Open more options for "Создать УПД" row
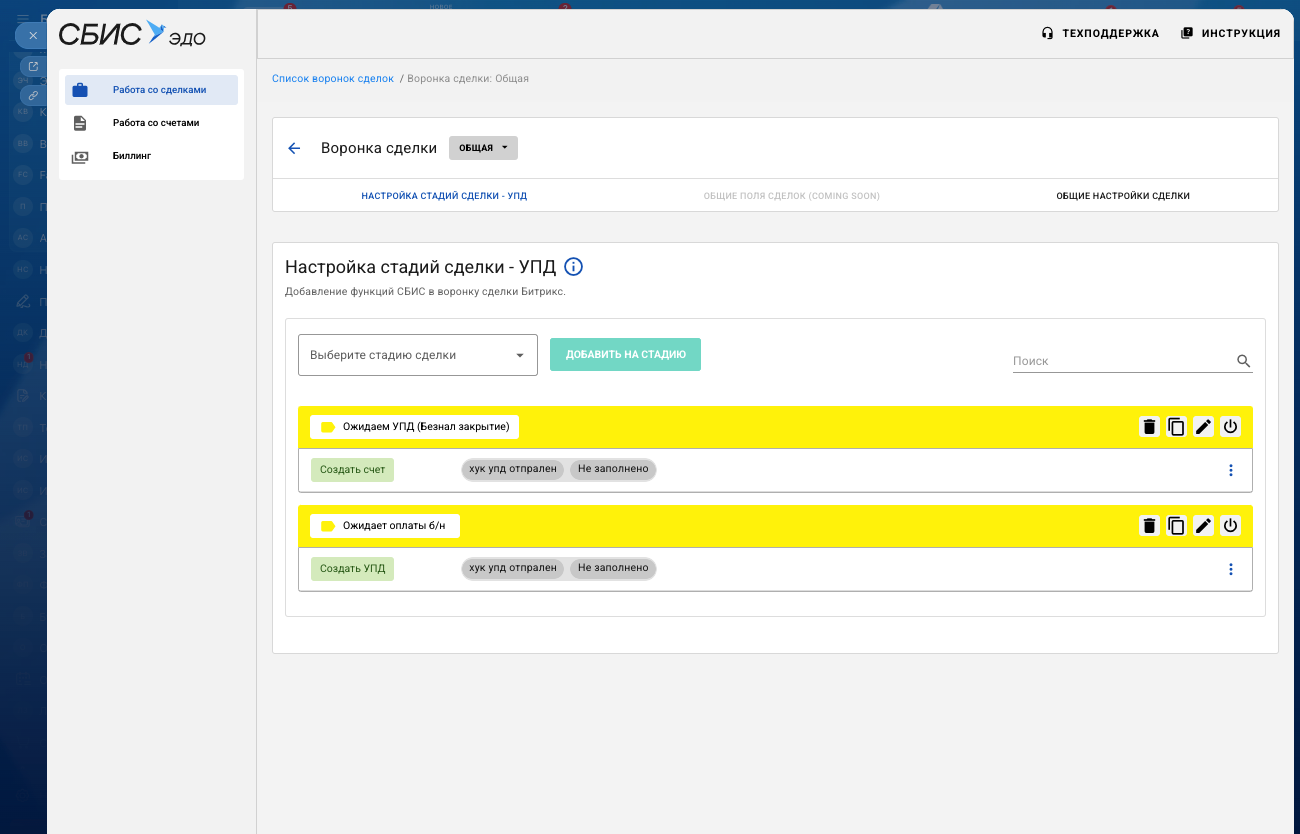The image size is (1300, 834). pos(1230,569)
